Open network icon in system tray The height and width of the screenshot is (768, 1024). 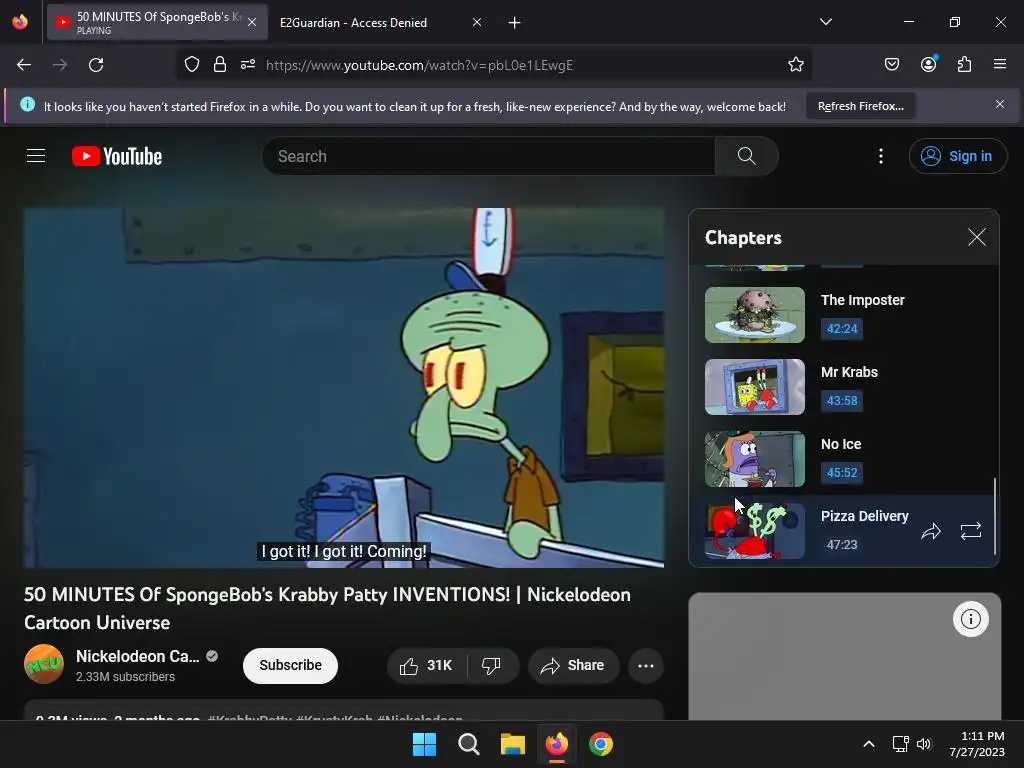[x=901, y=744]
